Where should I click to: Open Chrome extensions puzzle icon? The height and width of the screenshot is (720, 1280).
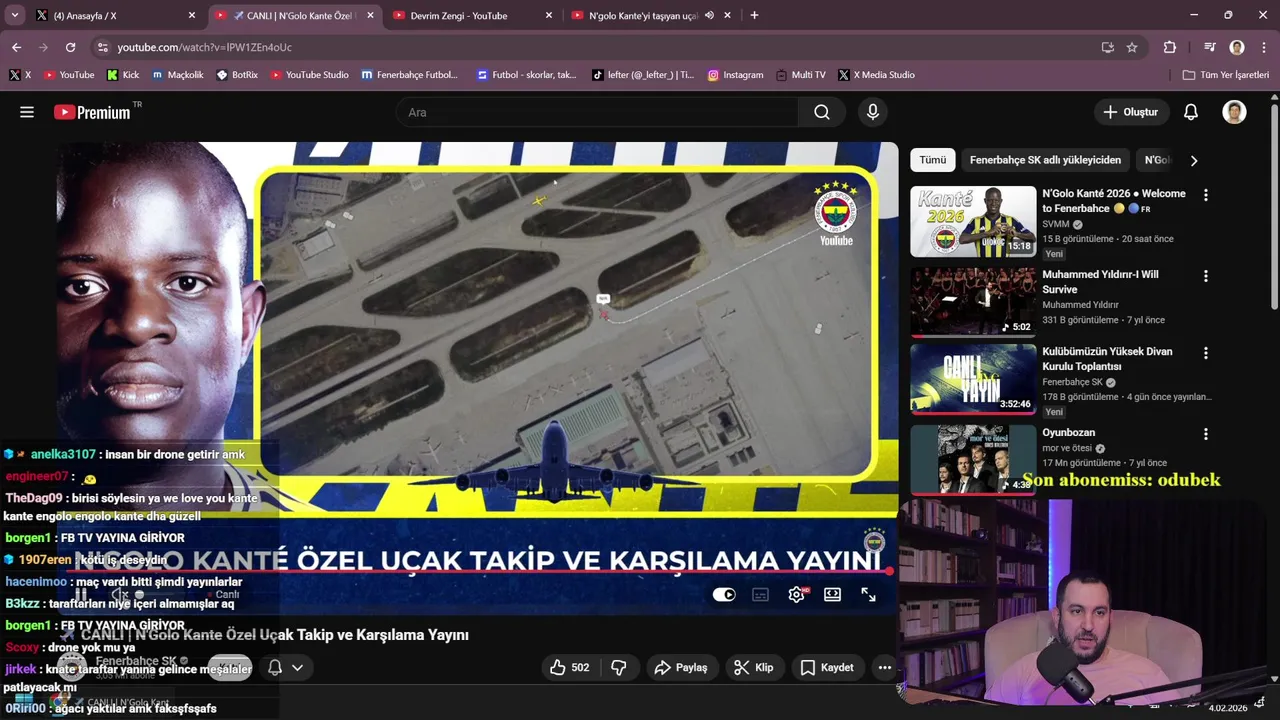click(x=1170, y=47)
